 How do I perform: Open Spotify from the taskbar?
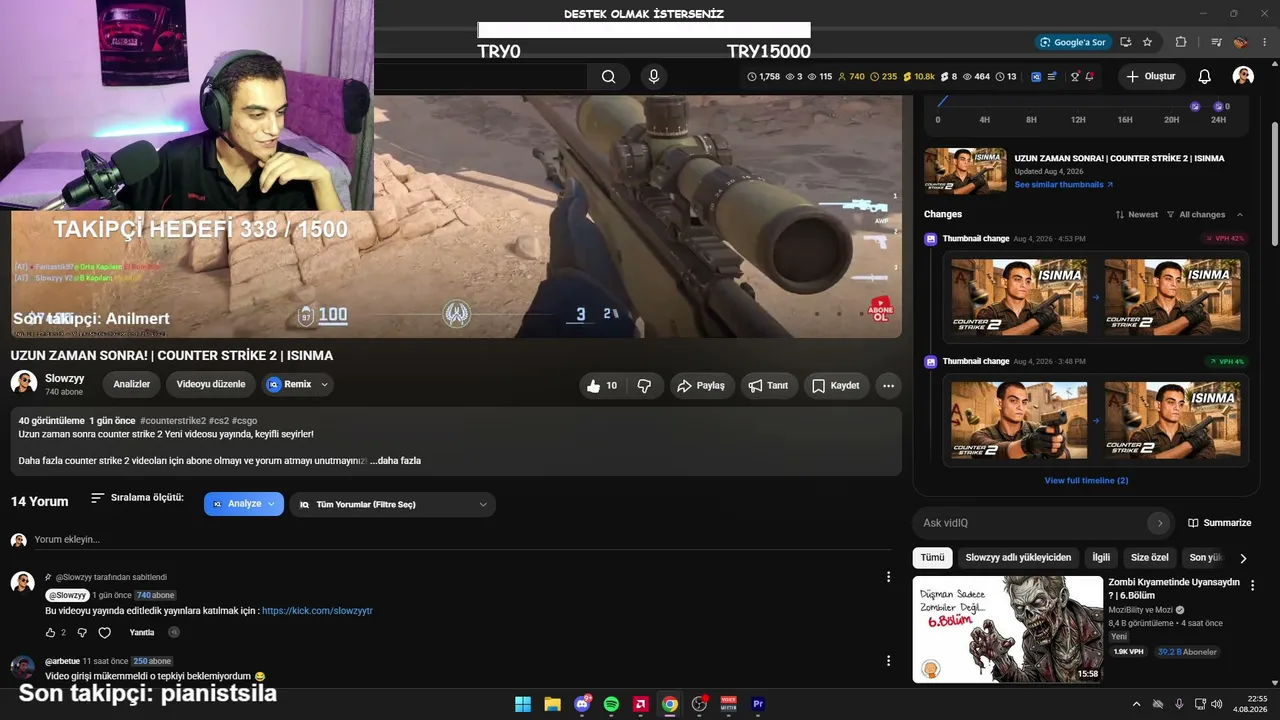click(611, 704)
